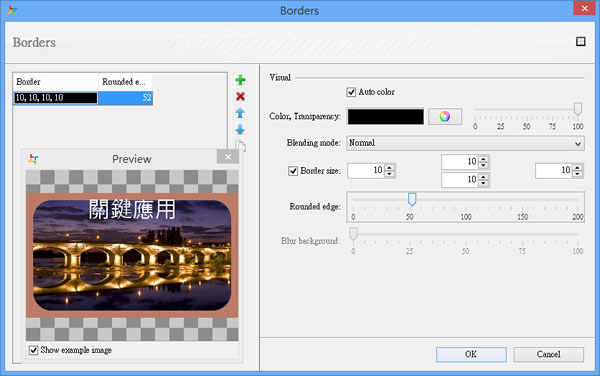Toggle the Border size checkbox
The width and height of the screenshot is (600, 376).
click(x=293, y=171)
